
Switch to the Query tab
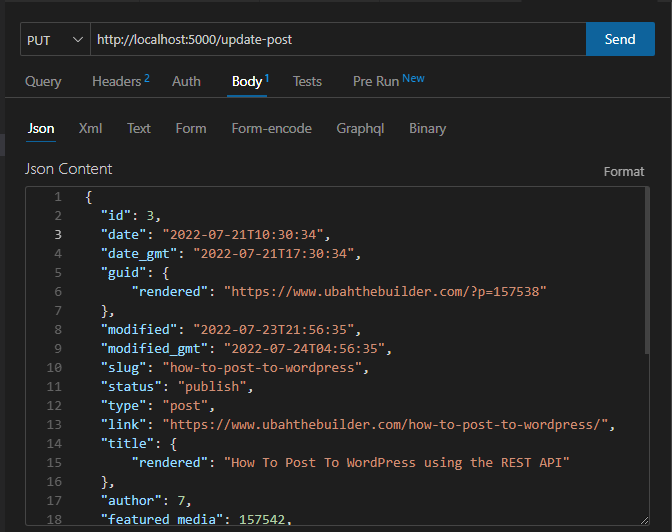[43, 82]
